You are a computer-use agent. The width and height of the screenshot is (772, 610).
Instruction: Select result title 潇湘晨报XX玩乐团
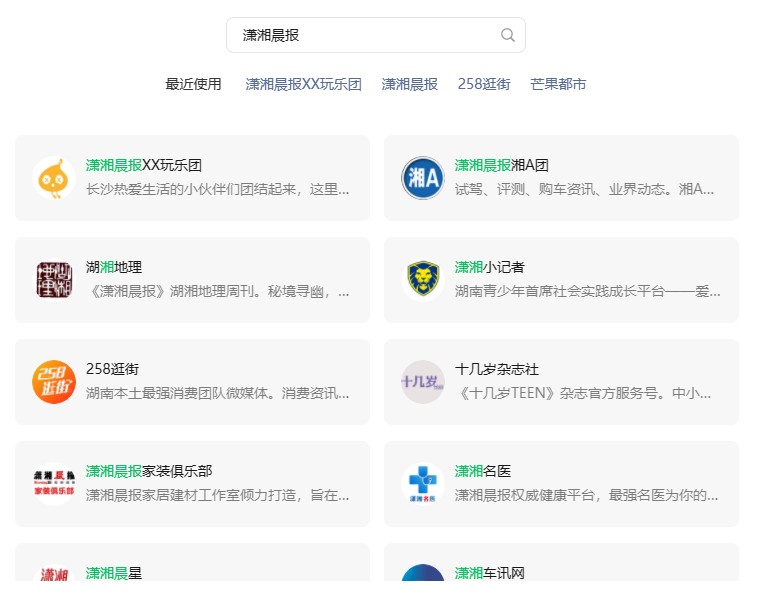tap(144, 165)
